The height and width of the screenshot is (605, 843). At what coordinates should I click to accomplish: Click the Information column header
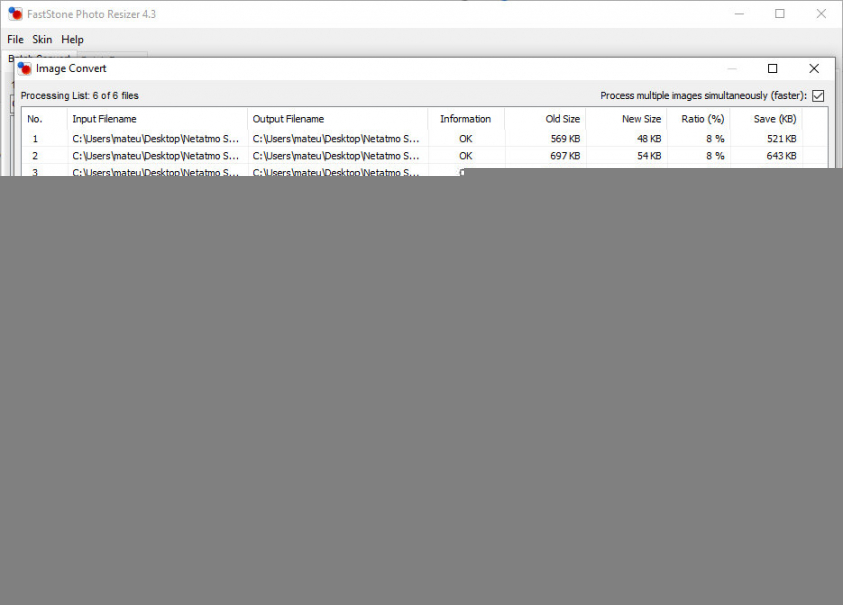(465, 119)
